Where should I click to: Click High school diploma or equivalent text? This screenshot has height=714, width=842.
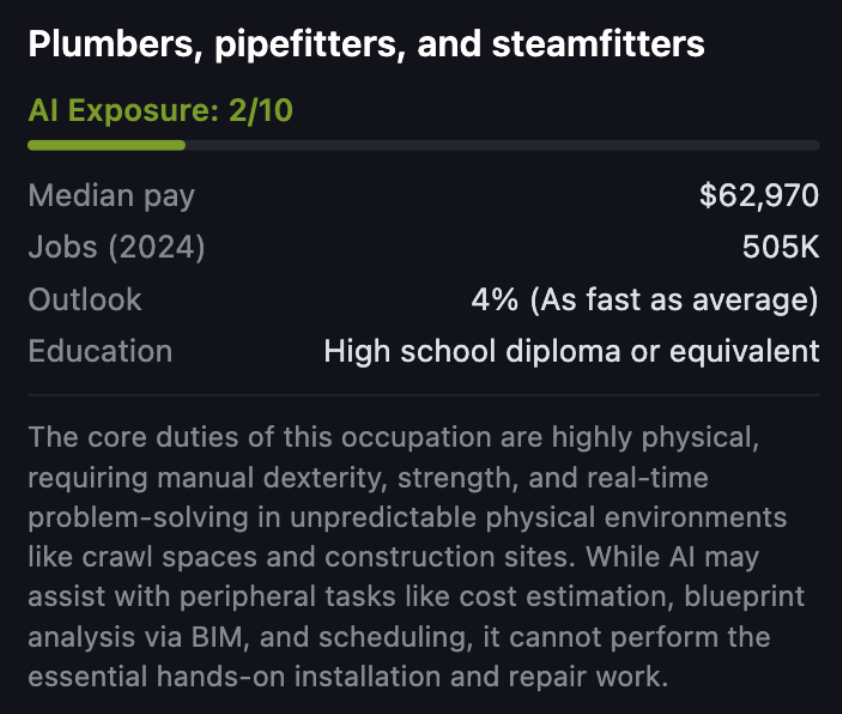(x=571, y=351)
